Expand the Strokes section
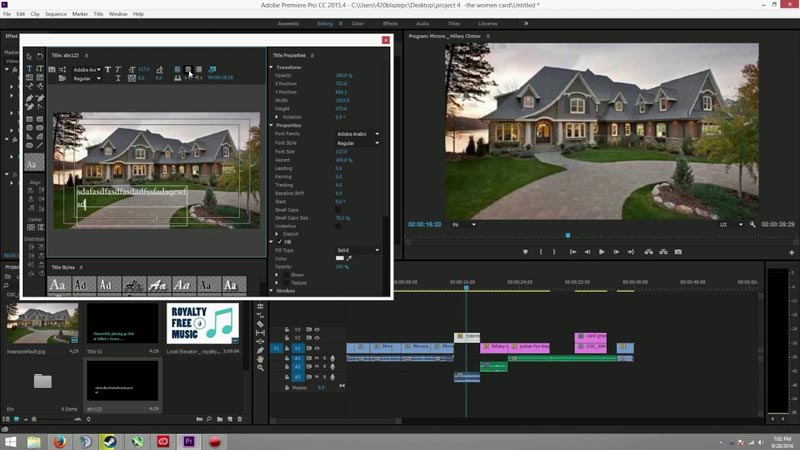The image size is (800, 450). 271,291
